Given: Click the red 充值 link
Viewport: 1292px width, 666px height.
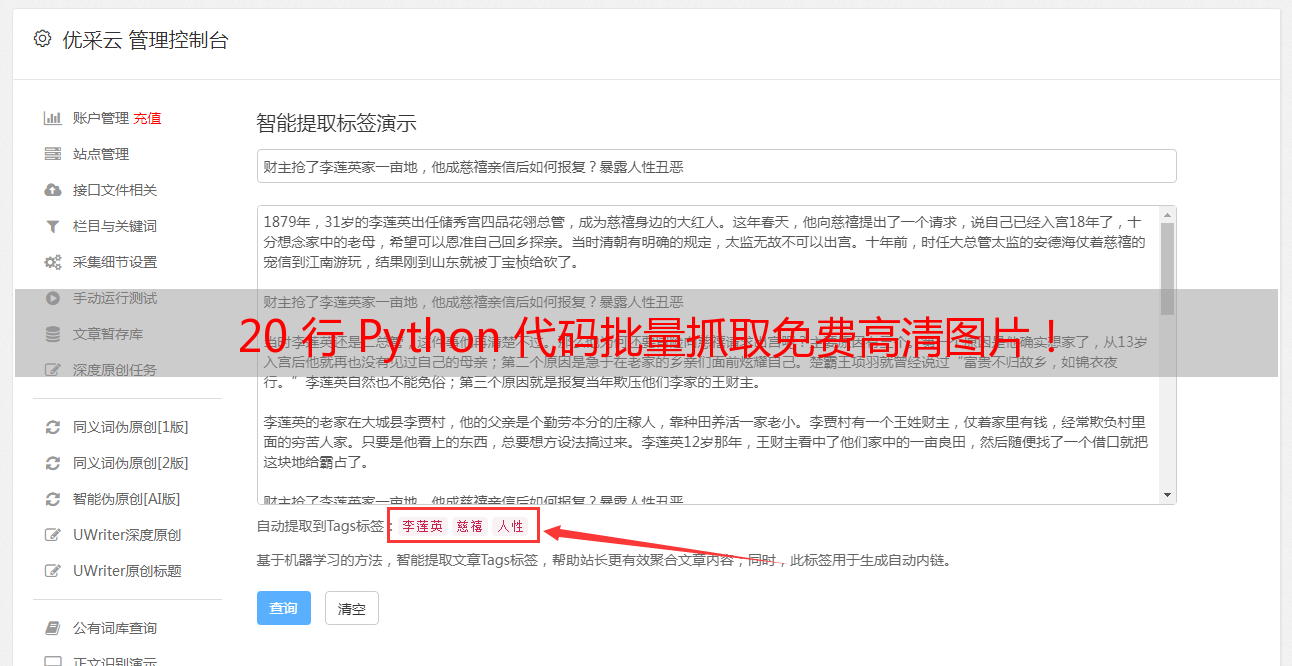Looking at the screenshot, I should pyautogui.click(x=147, y=118).
